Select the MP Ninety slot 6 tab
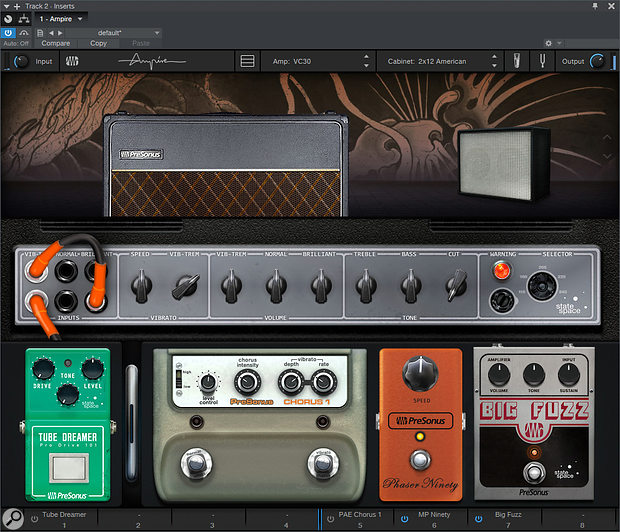The image size is (620, 532). (x=430, y=519)
